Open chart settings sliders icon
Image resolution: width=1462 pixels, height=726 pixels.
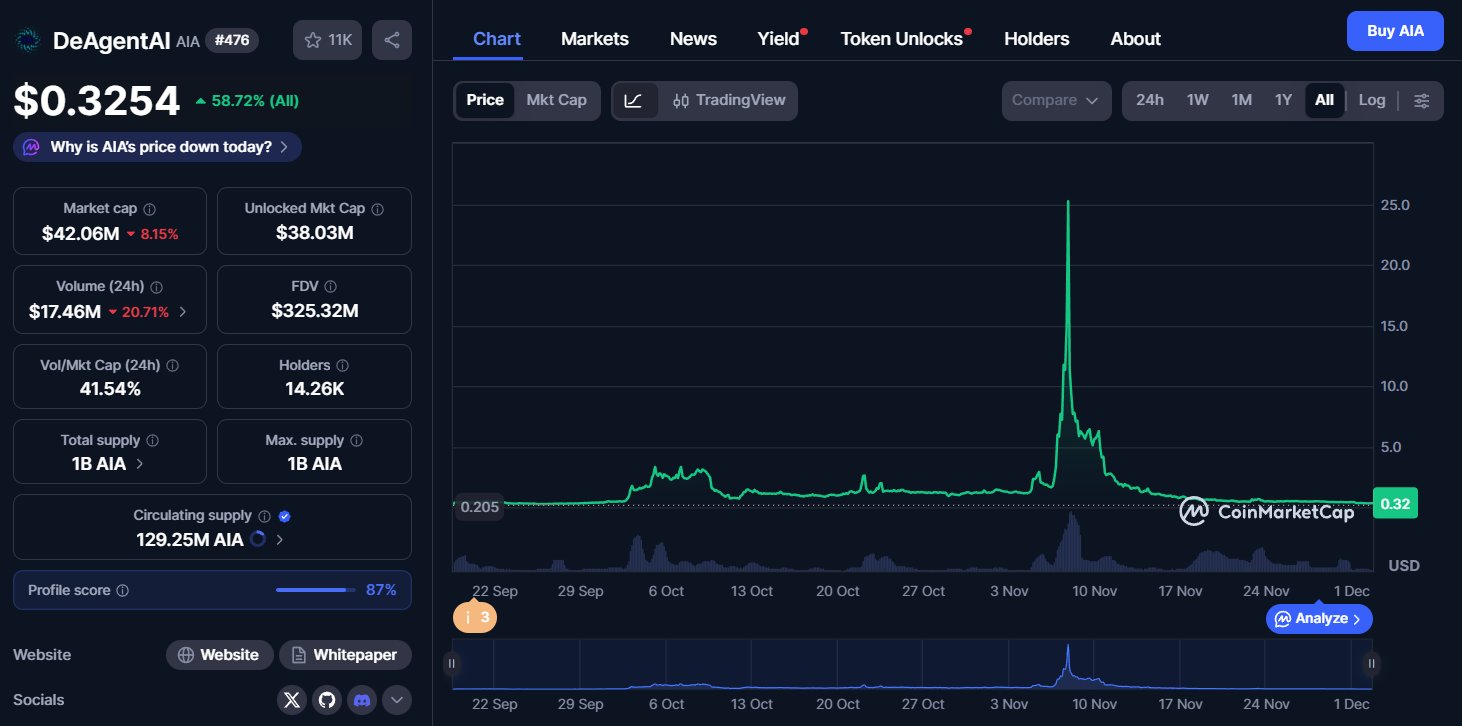pyautogui.click(x=1422, y=100)
